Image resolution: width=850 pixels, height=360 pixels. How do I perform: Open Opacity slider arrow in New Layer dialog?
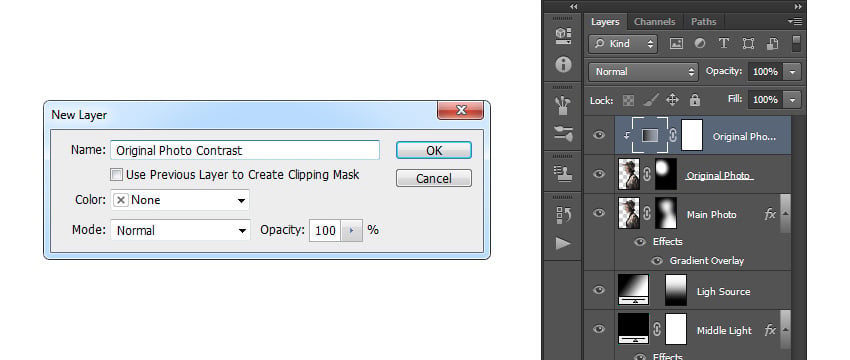[x=351, y=230]
